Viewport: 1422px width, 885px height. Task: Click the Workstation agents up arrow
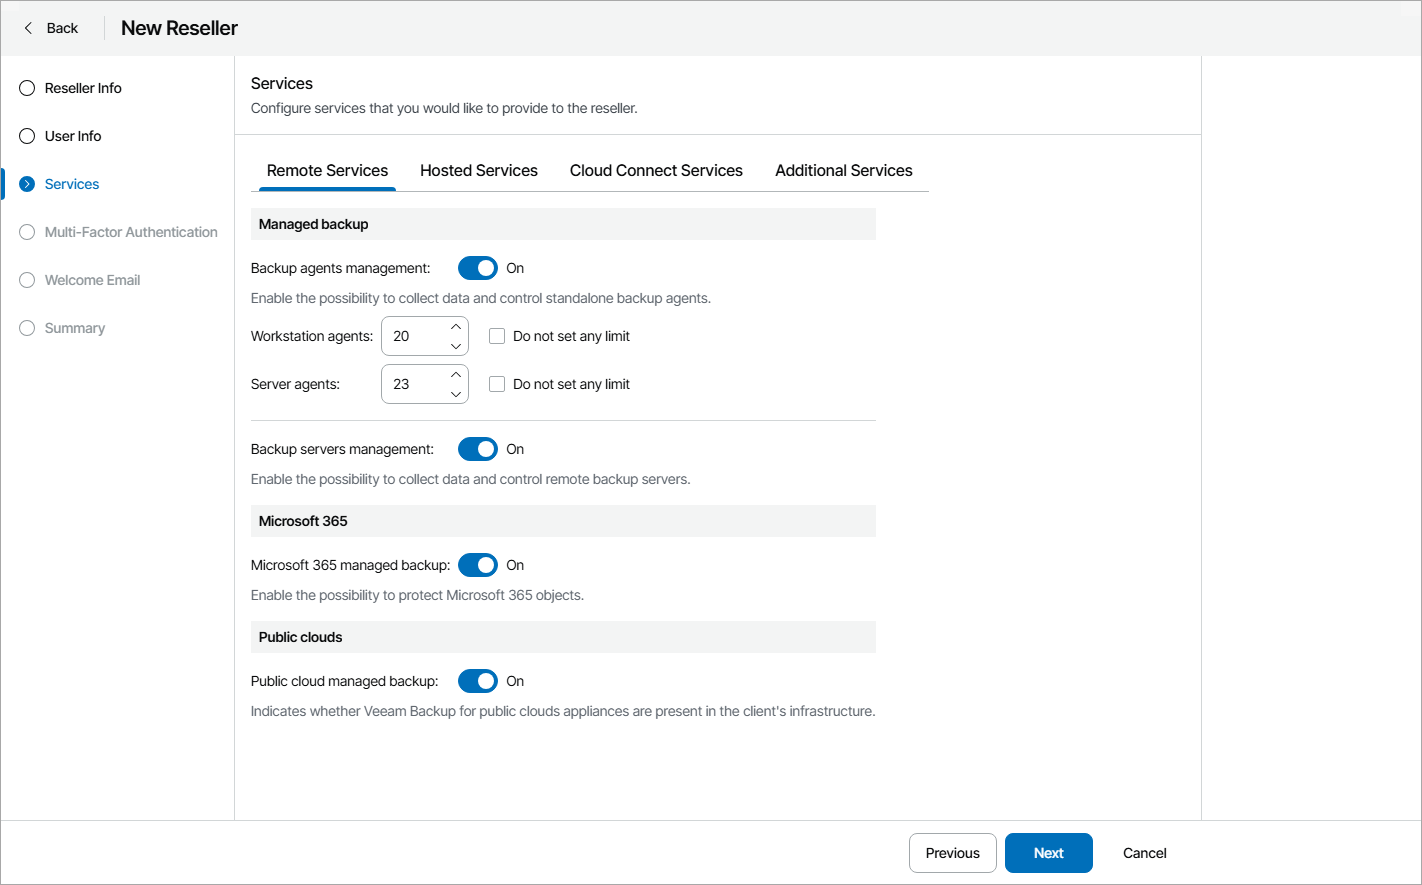coord(456,326)
